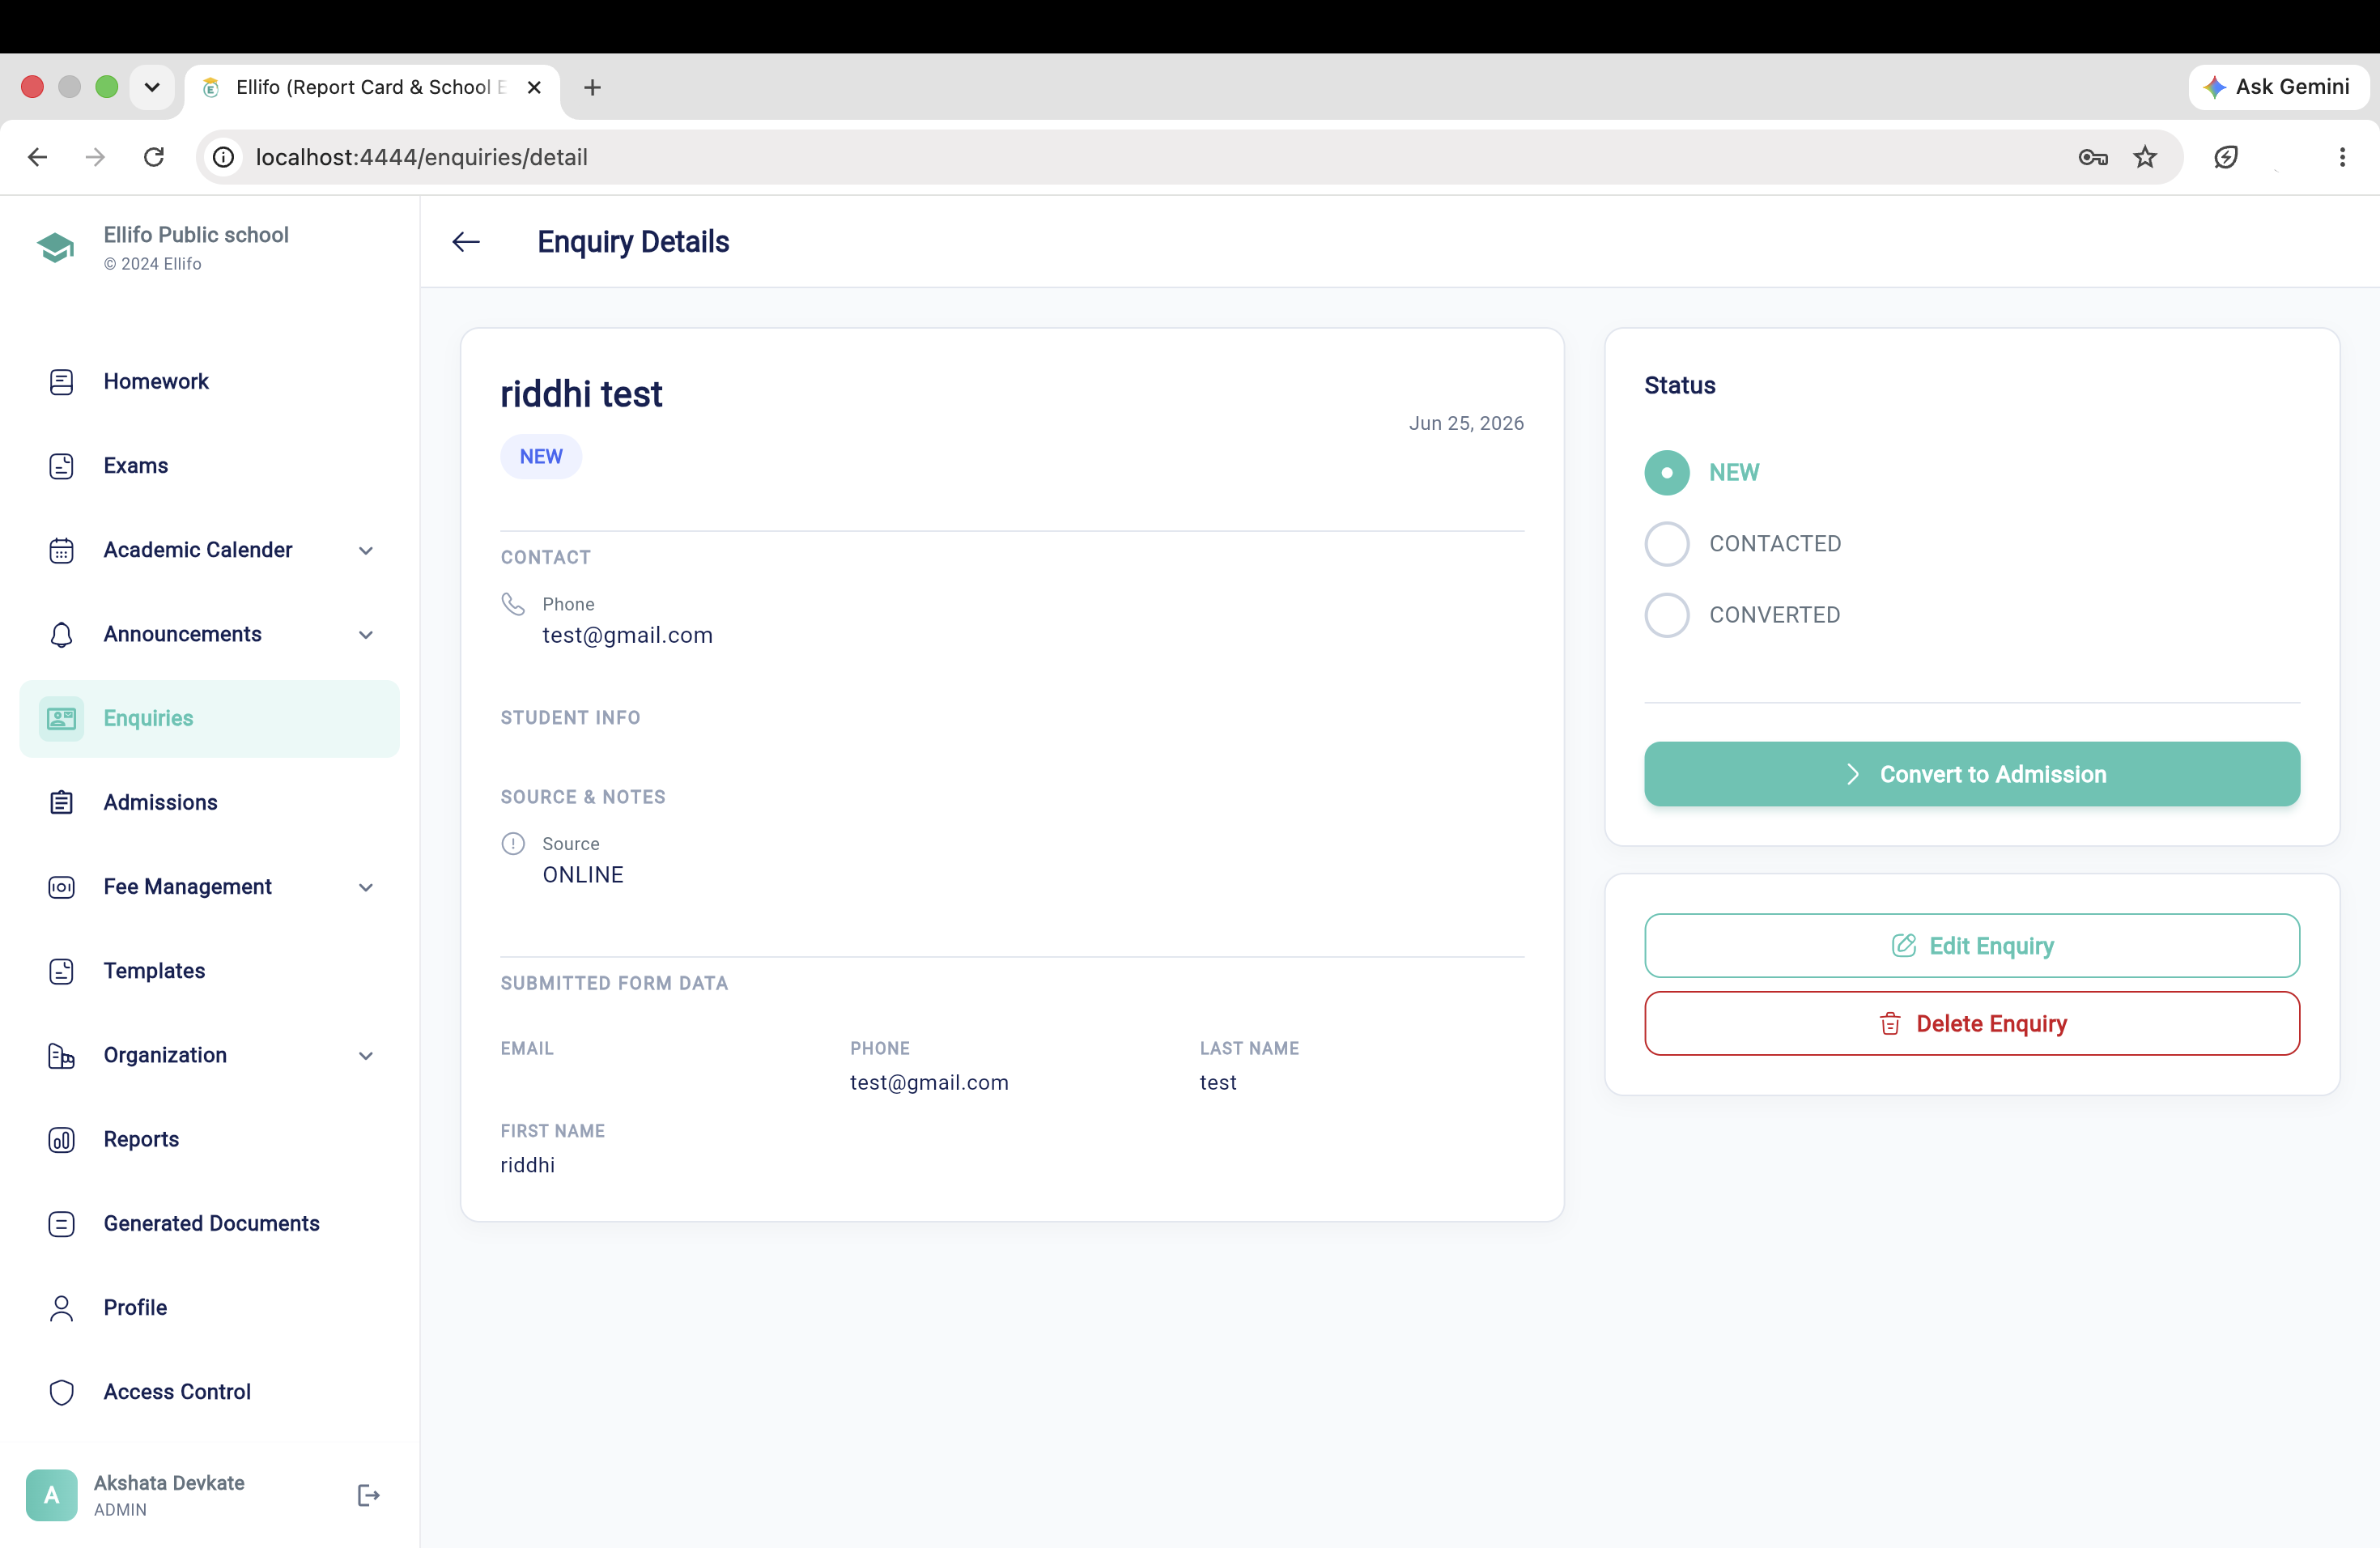Expand the Organization chevron
This screenshot has height=1548, width=2380.
[366, 1055]
